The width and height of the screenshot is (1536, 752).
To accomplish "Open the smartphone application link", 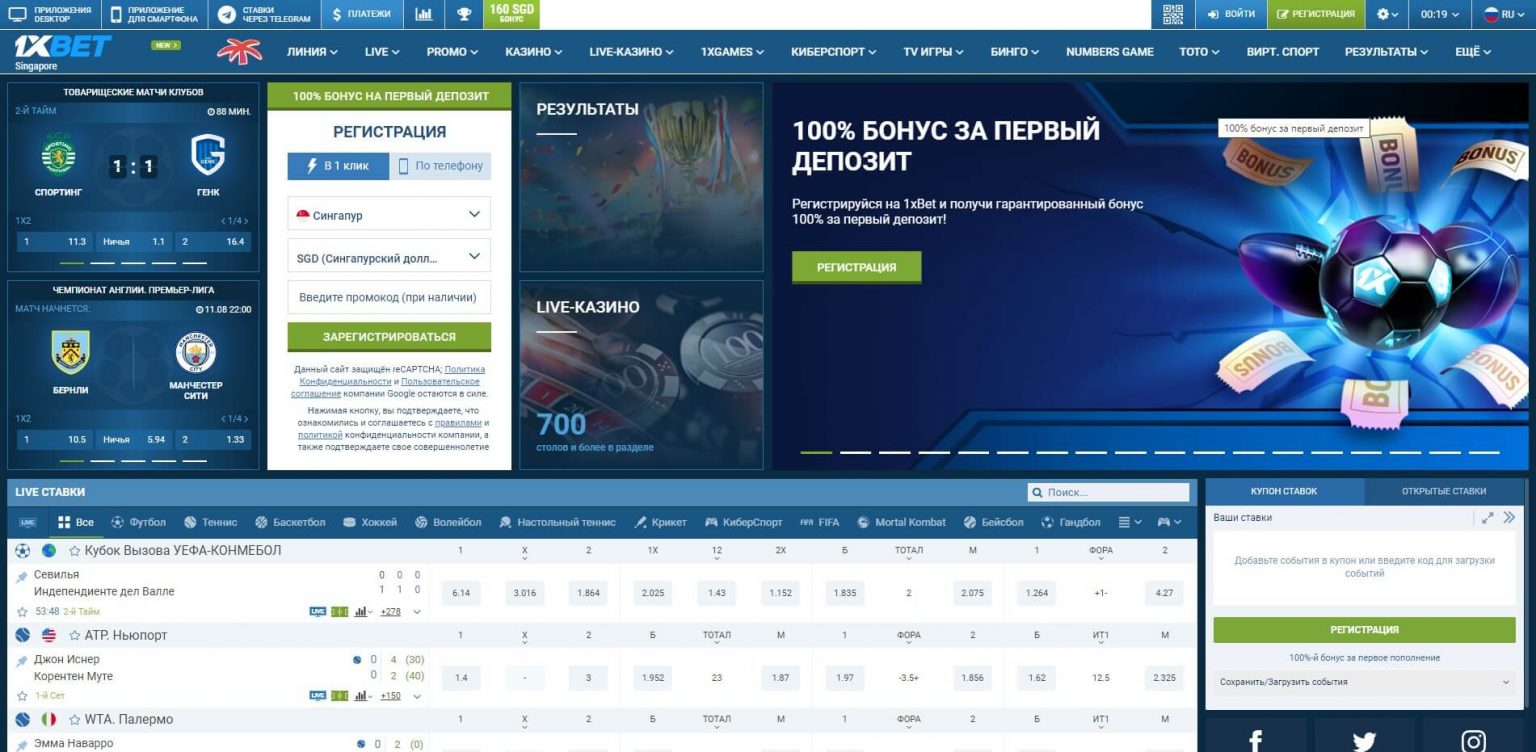I will click(155, 14).
